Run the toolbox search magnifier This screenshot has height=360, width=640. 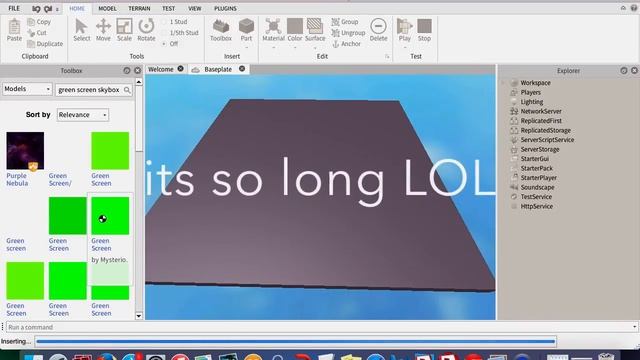pyautogui.click(x=127, y=90)
